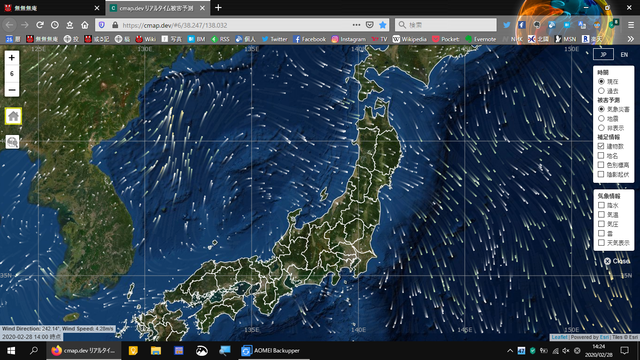
Task: Uncheck 建物数 checkbox
Action: 601,146
